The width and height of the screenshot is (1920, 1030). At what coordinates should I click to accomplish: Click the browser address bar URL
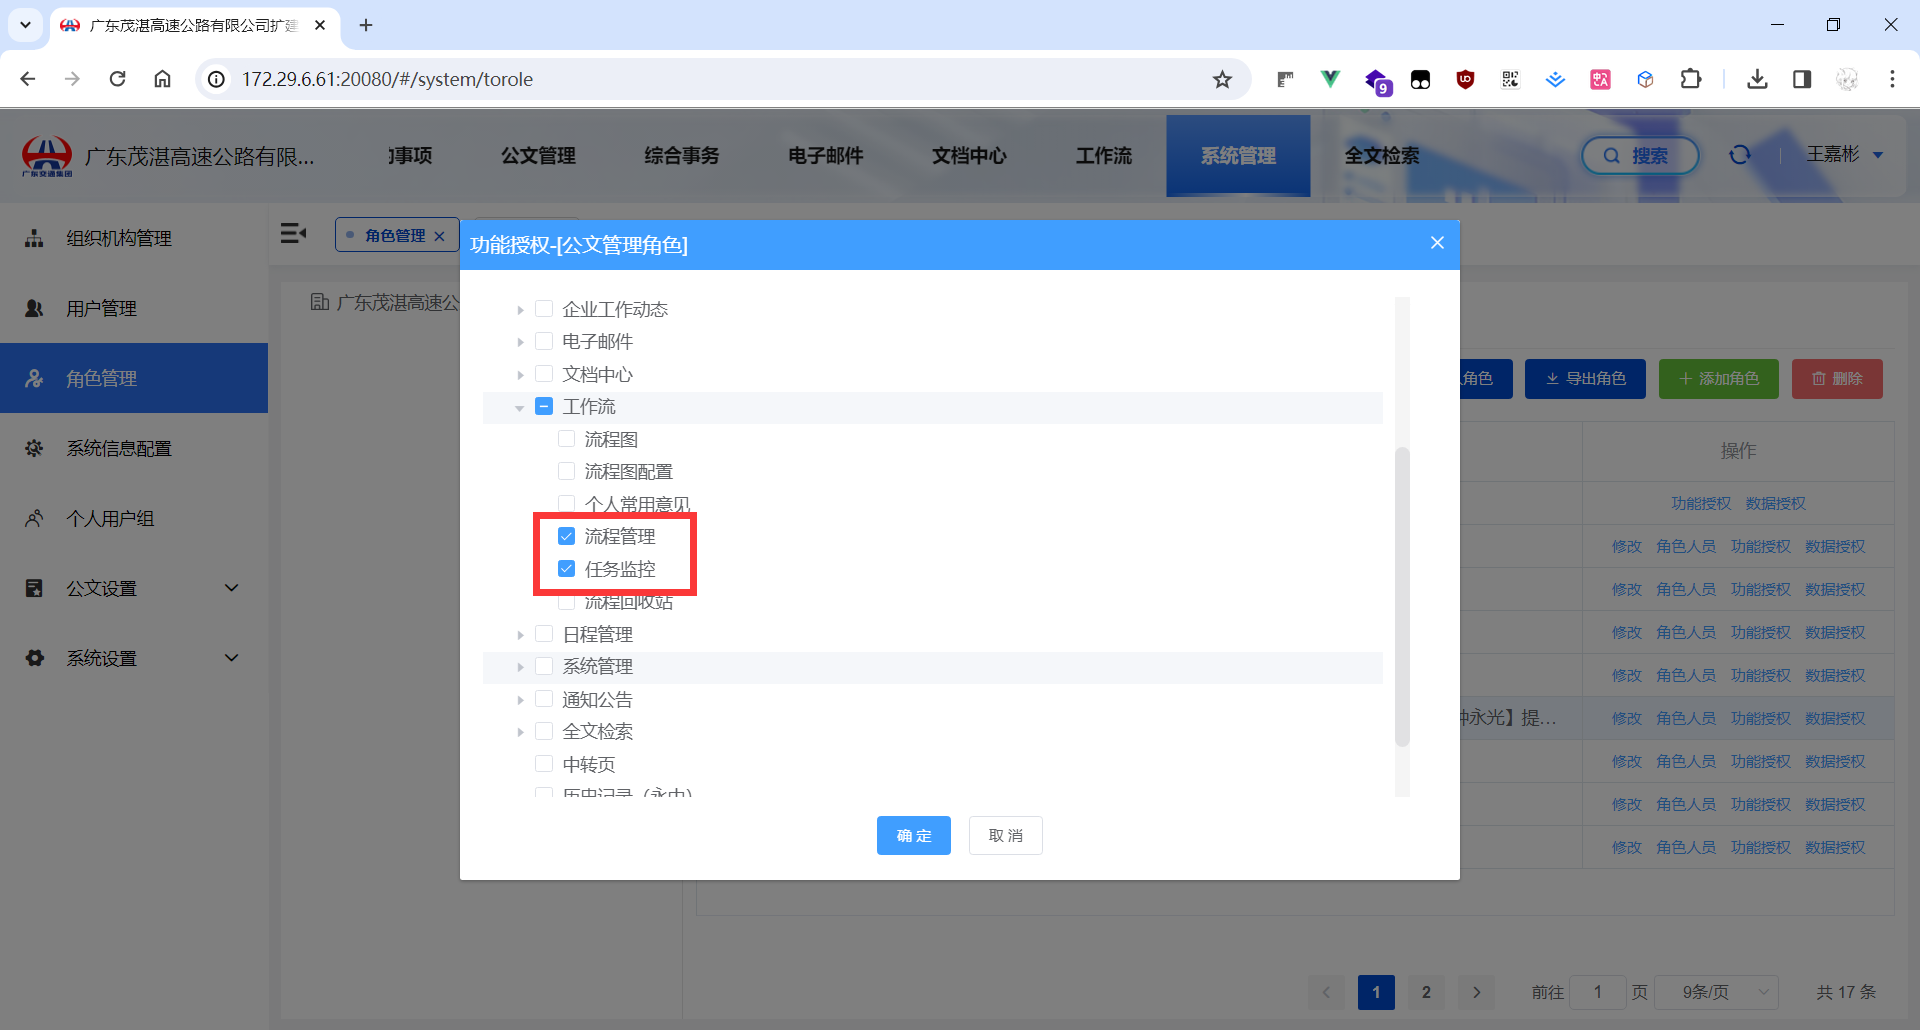pyautogui.click(x=387, y=79)
